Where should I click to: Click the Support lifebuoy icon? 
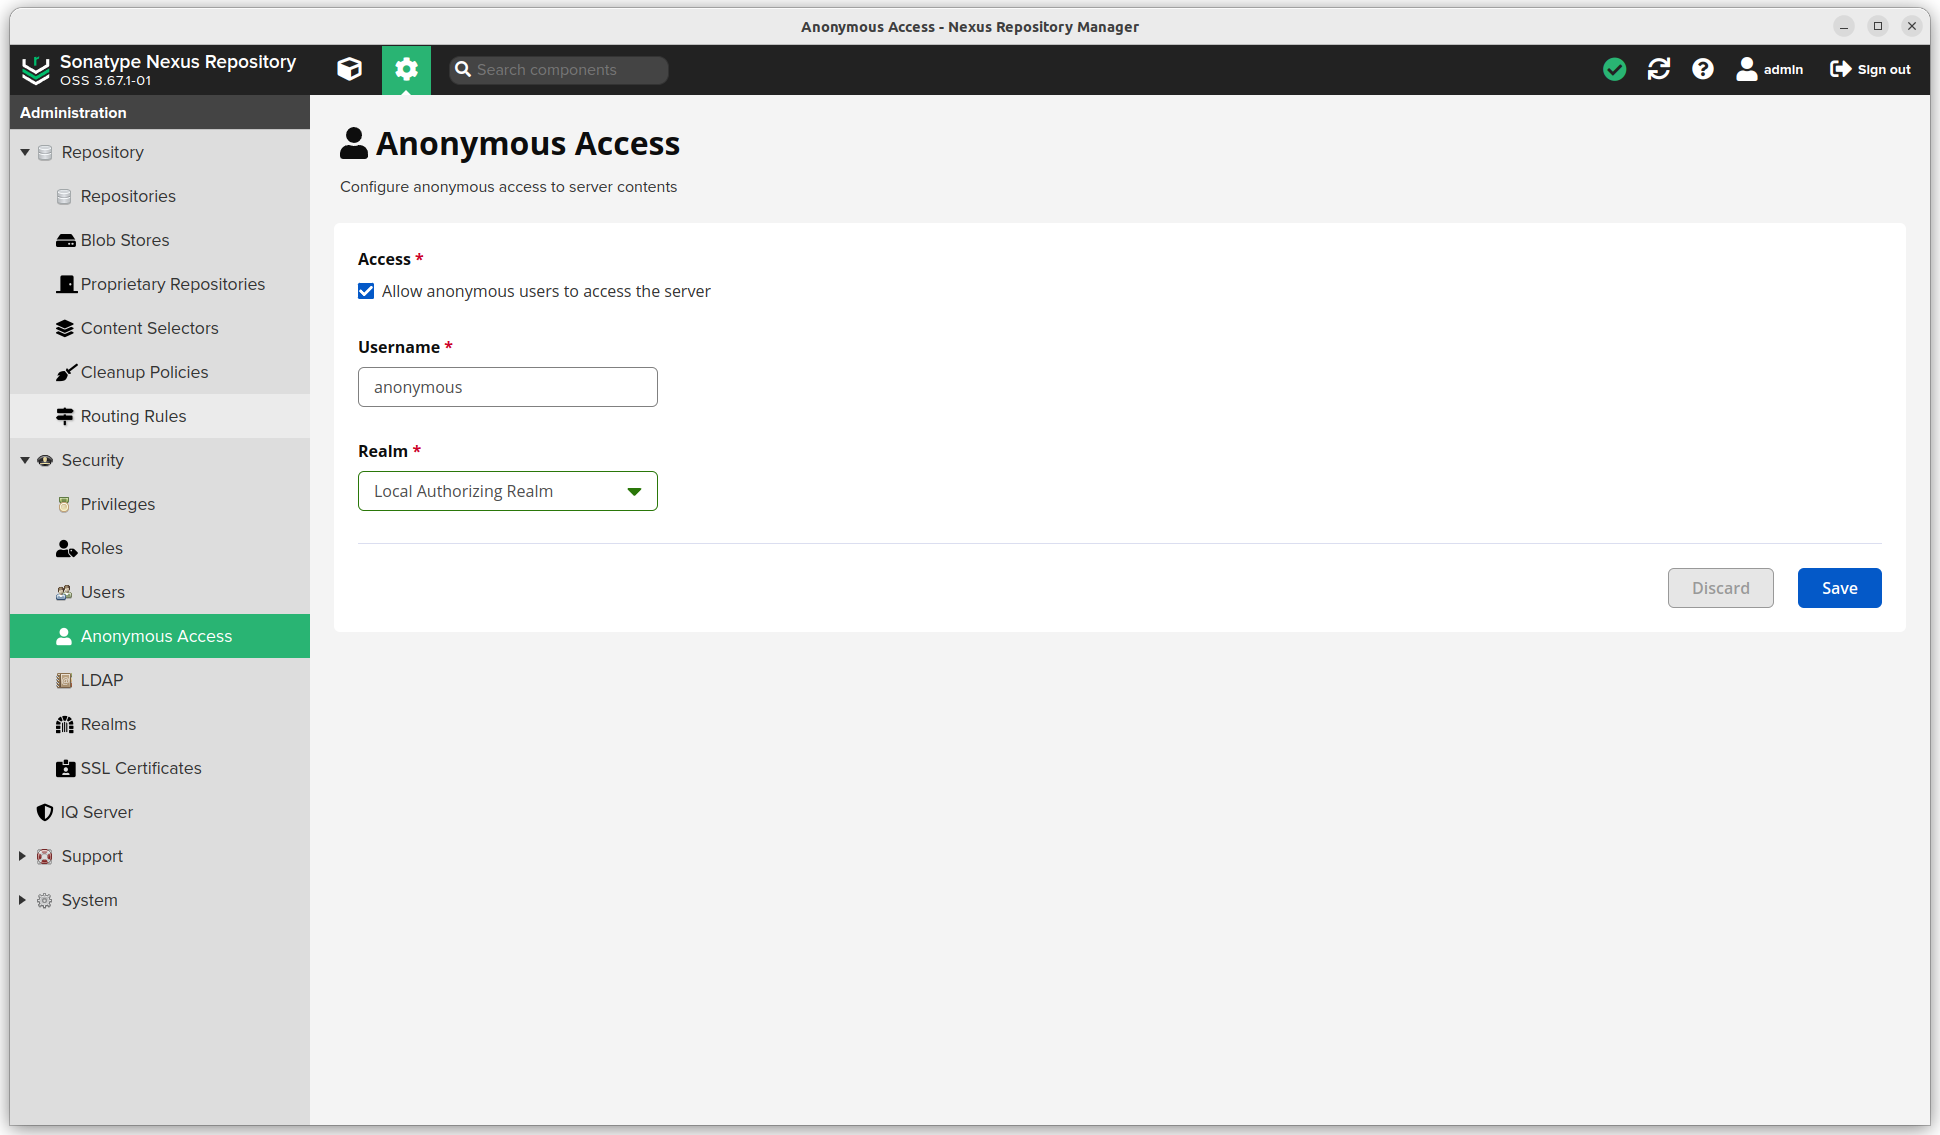(45, 856)
